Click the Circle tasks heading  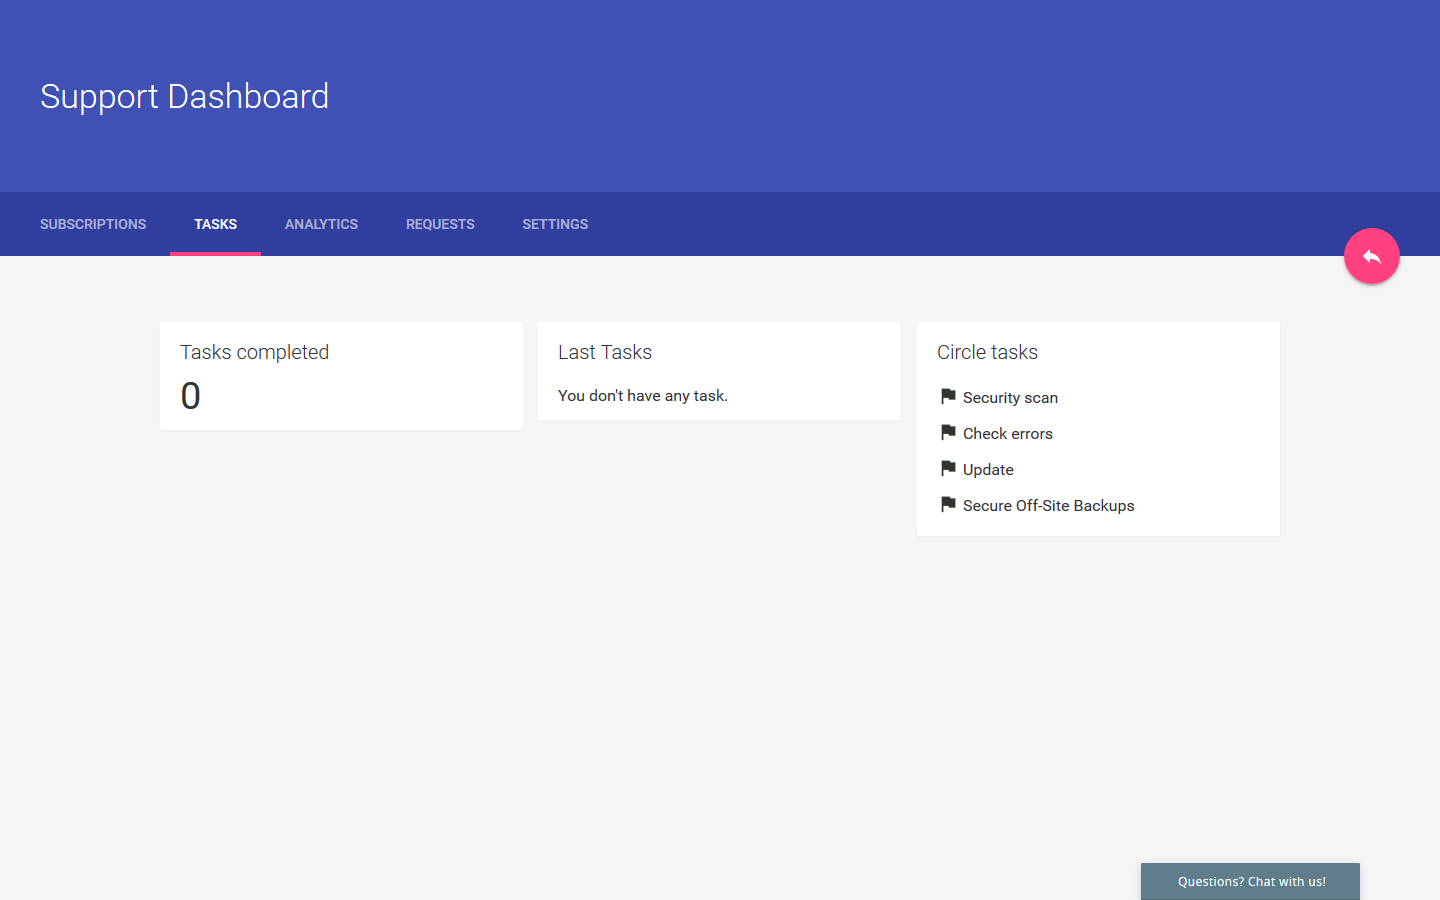click(987, 352)
